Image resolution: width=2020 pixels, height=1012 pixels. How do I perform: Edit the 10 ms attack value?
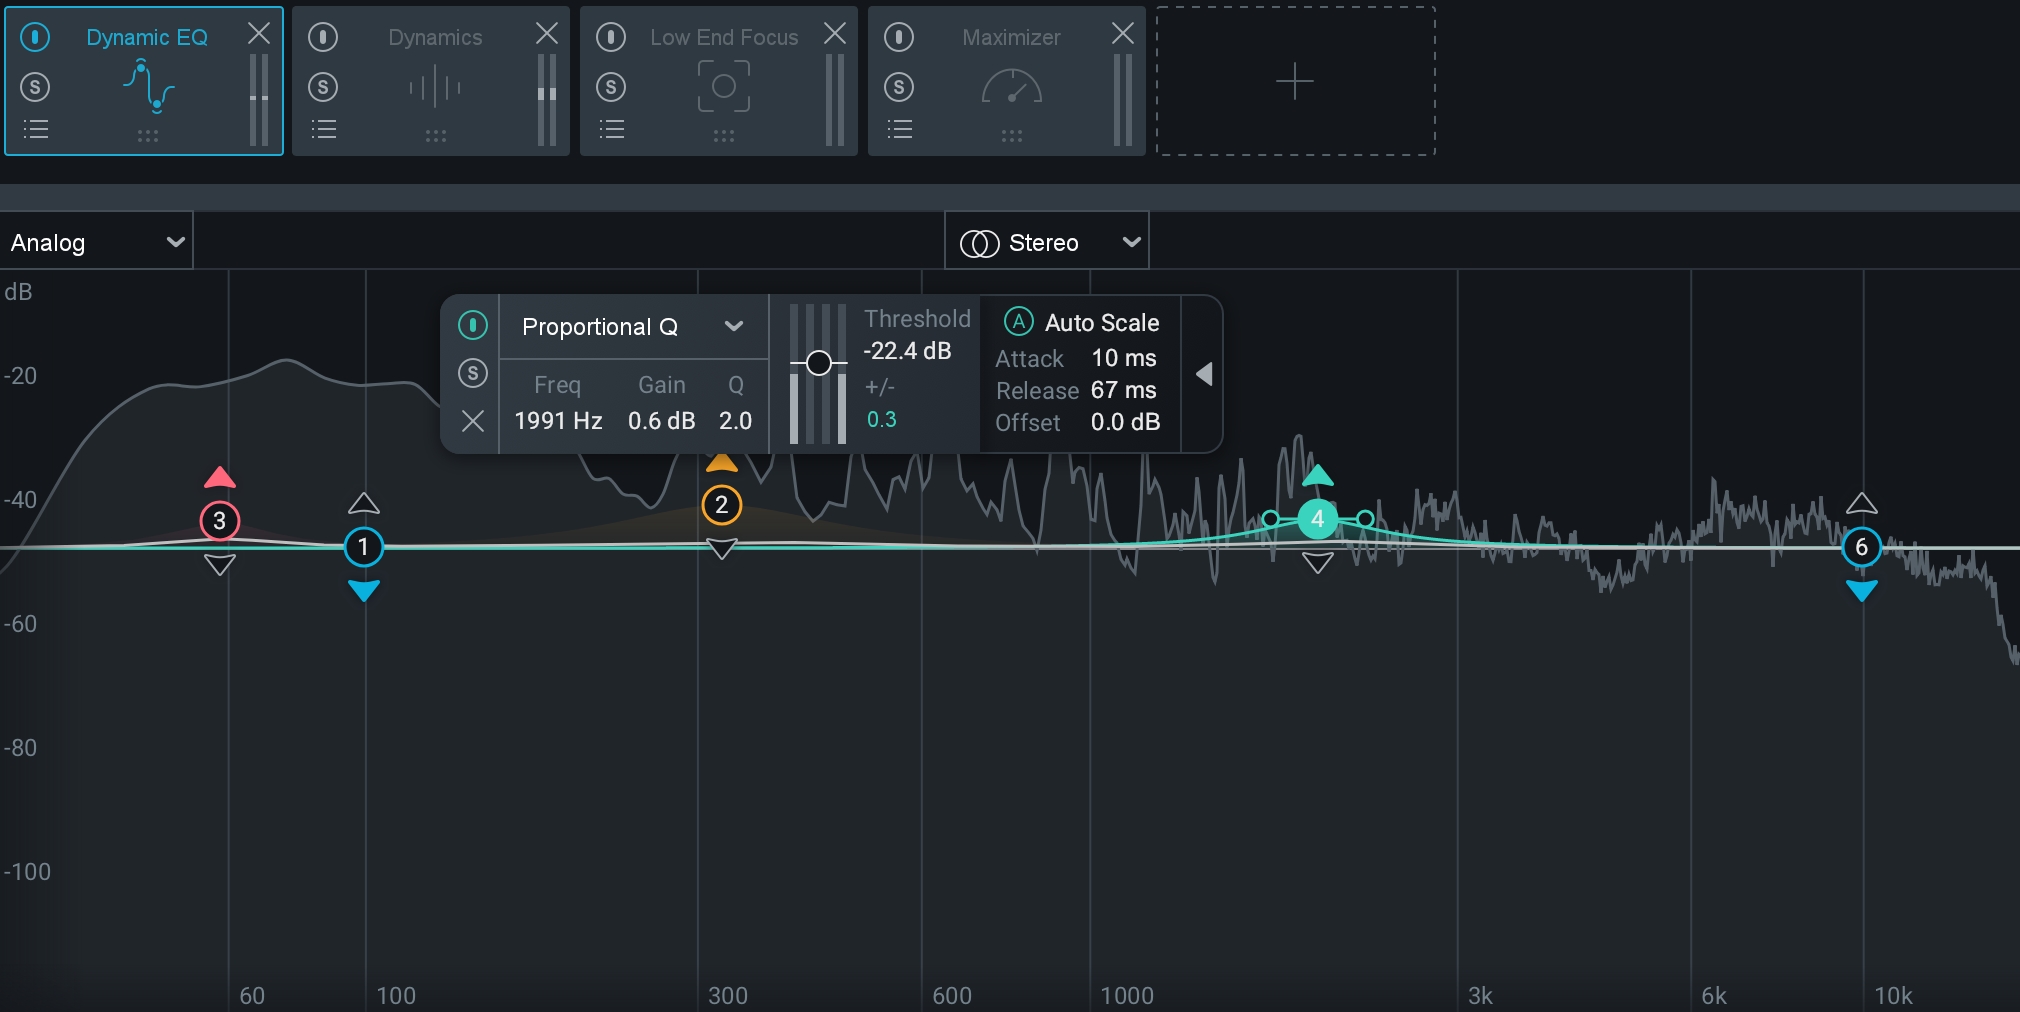(1124, 358)
